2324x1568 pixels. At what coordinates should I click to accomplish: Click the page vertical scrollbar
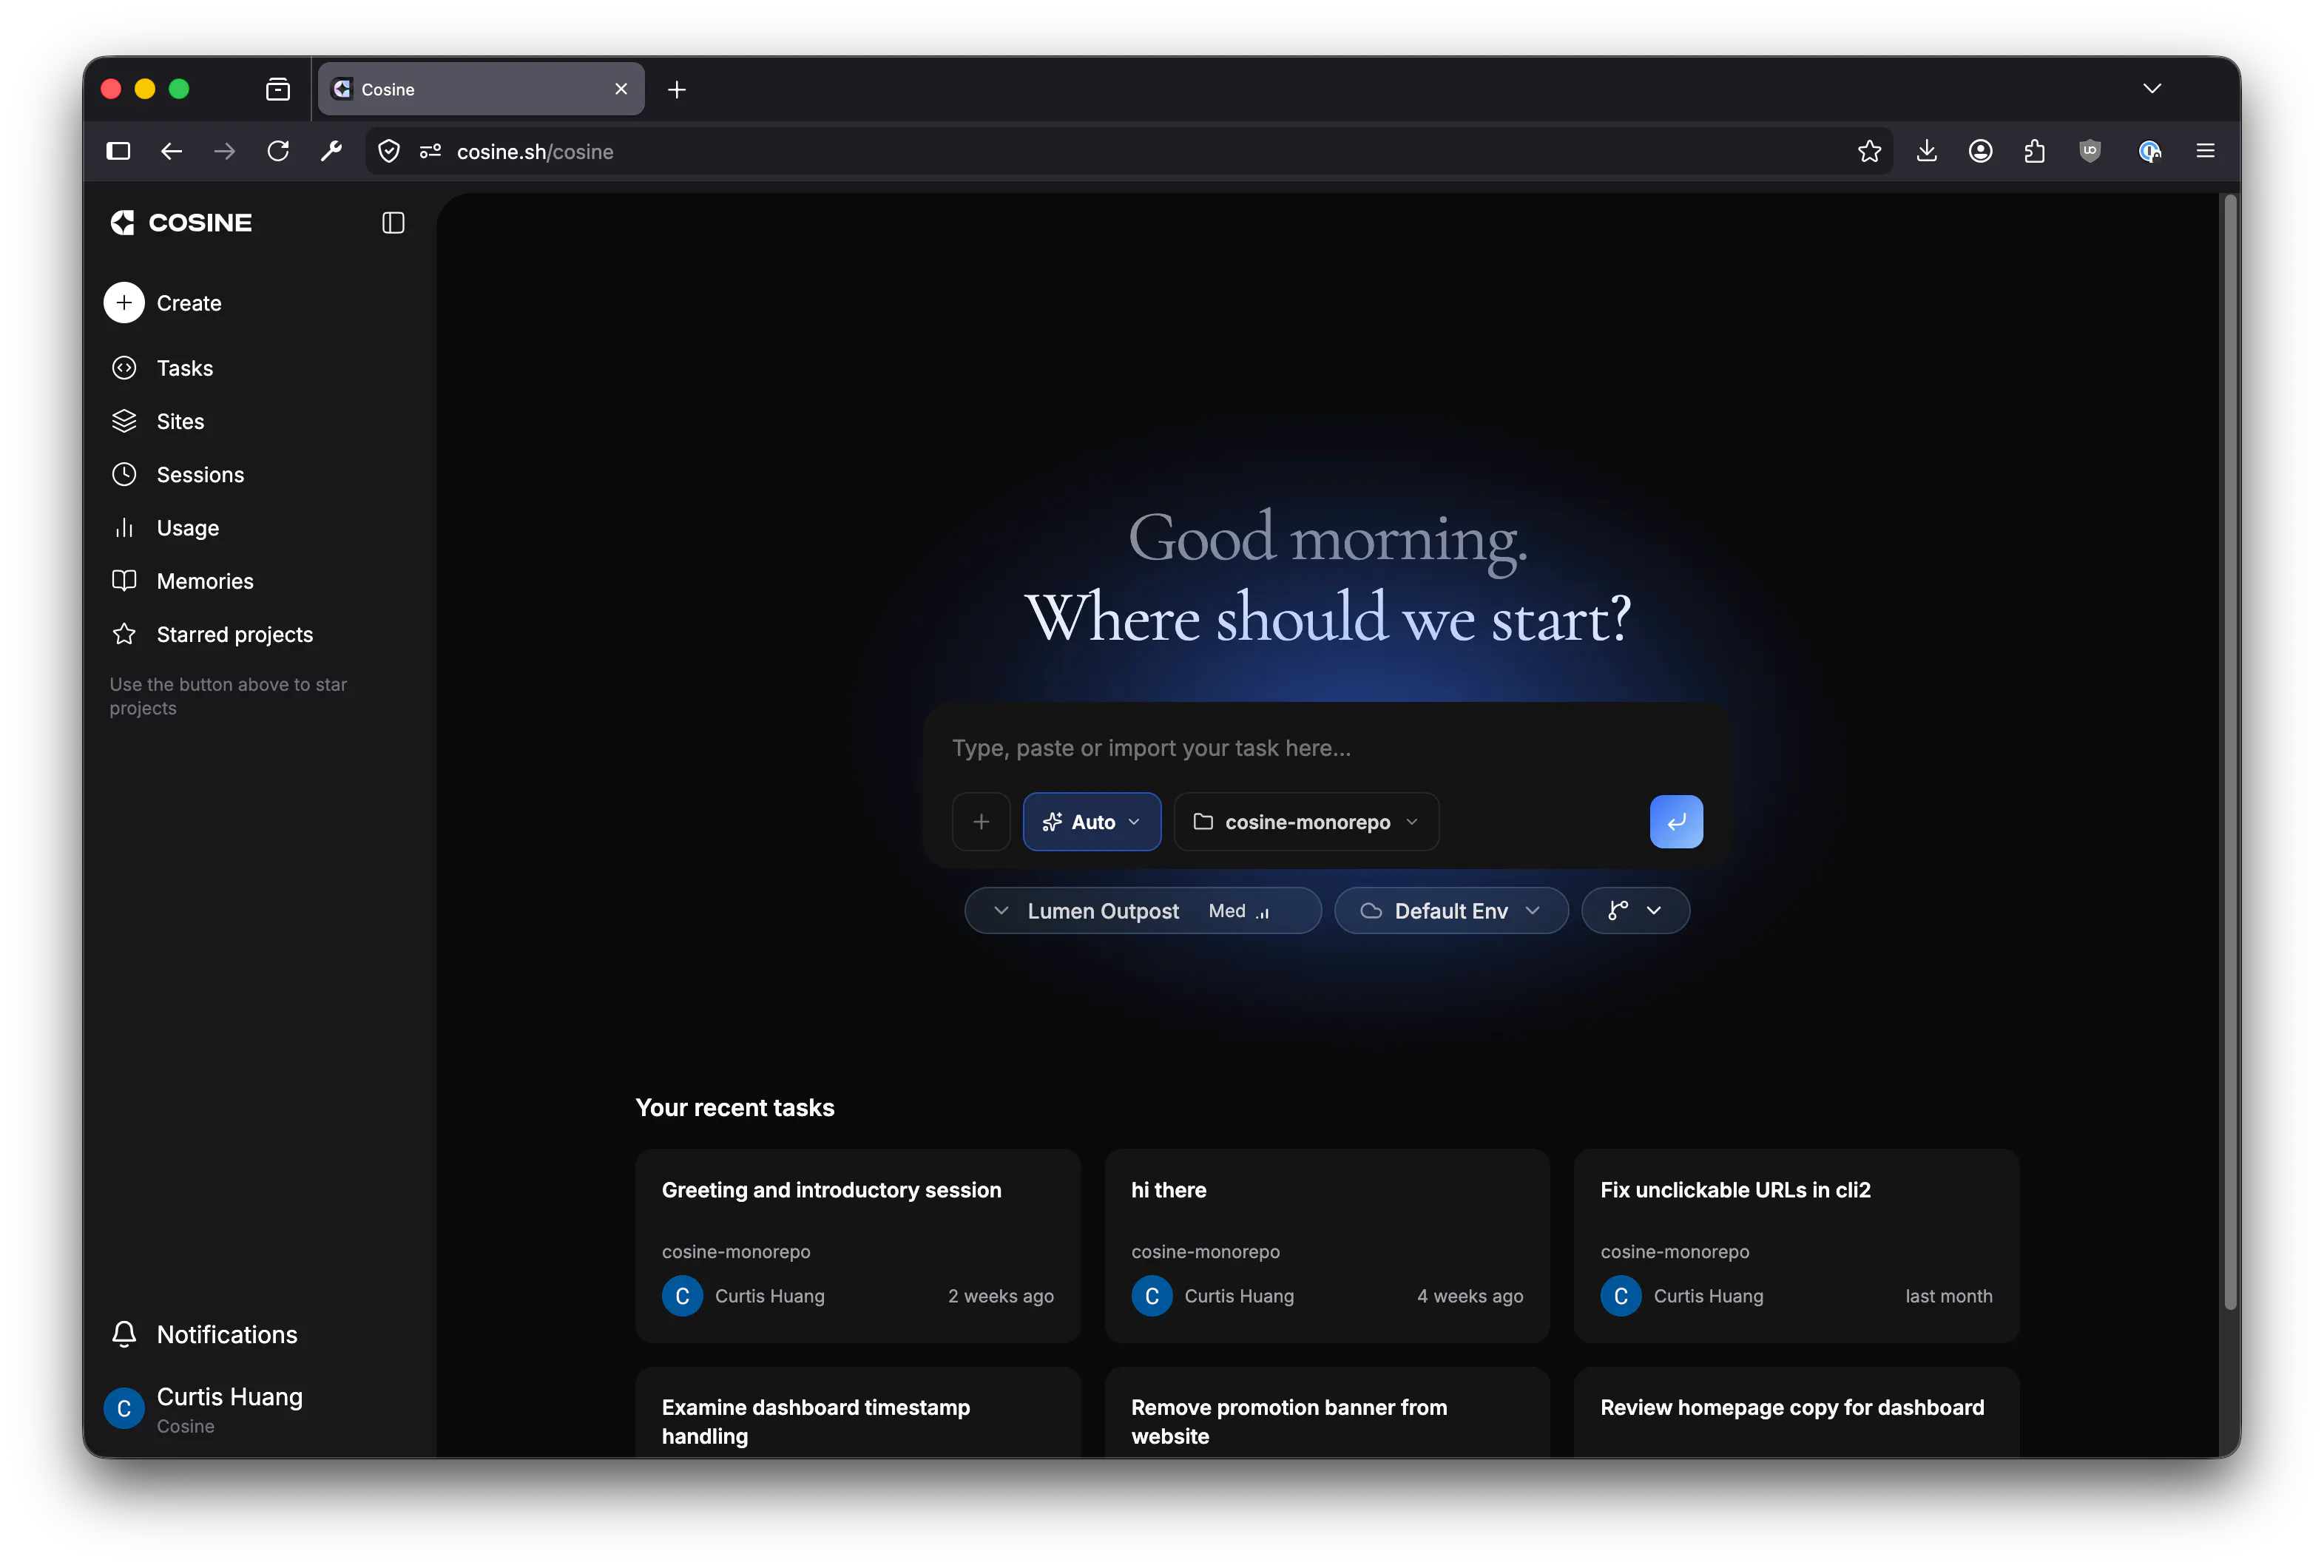pos(2229,752)
